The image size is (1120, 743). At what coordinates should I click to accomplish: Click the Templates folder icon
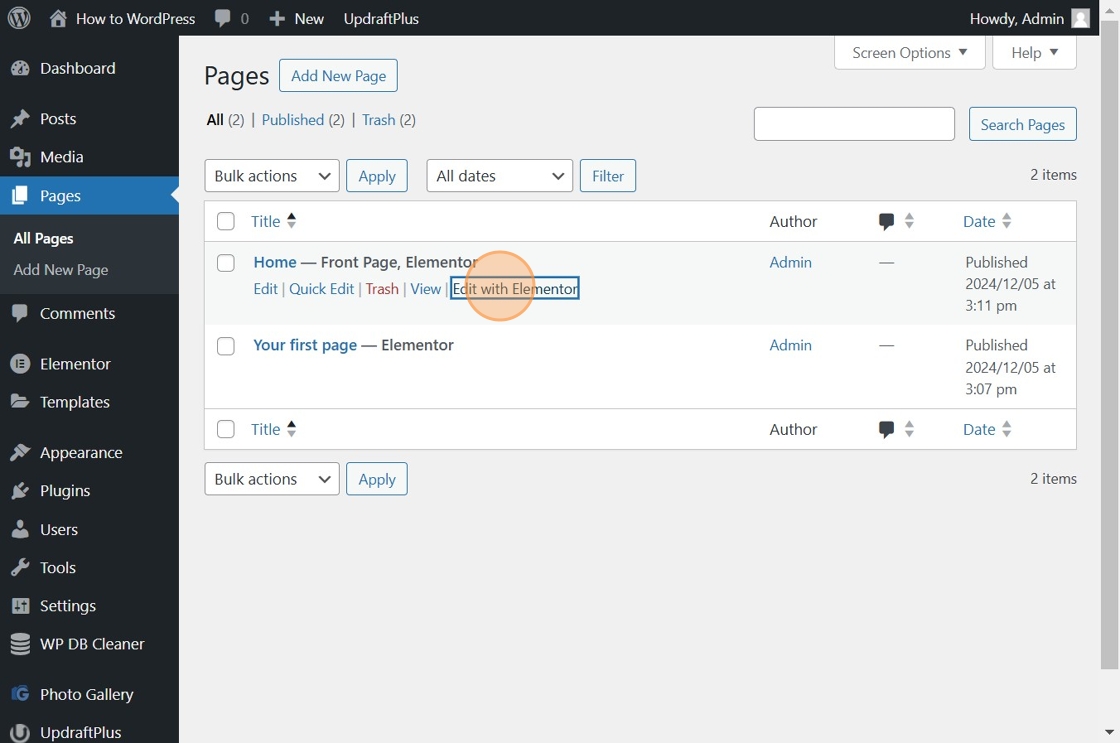pyautogui.click(x=20, y=402)
